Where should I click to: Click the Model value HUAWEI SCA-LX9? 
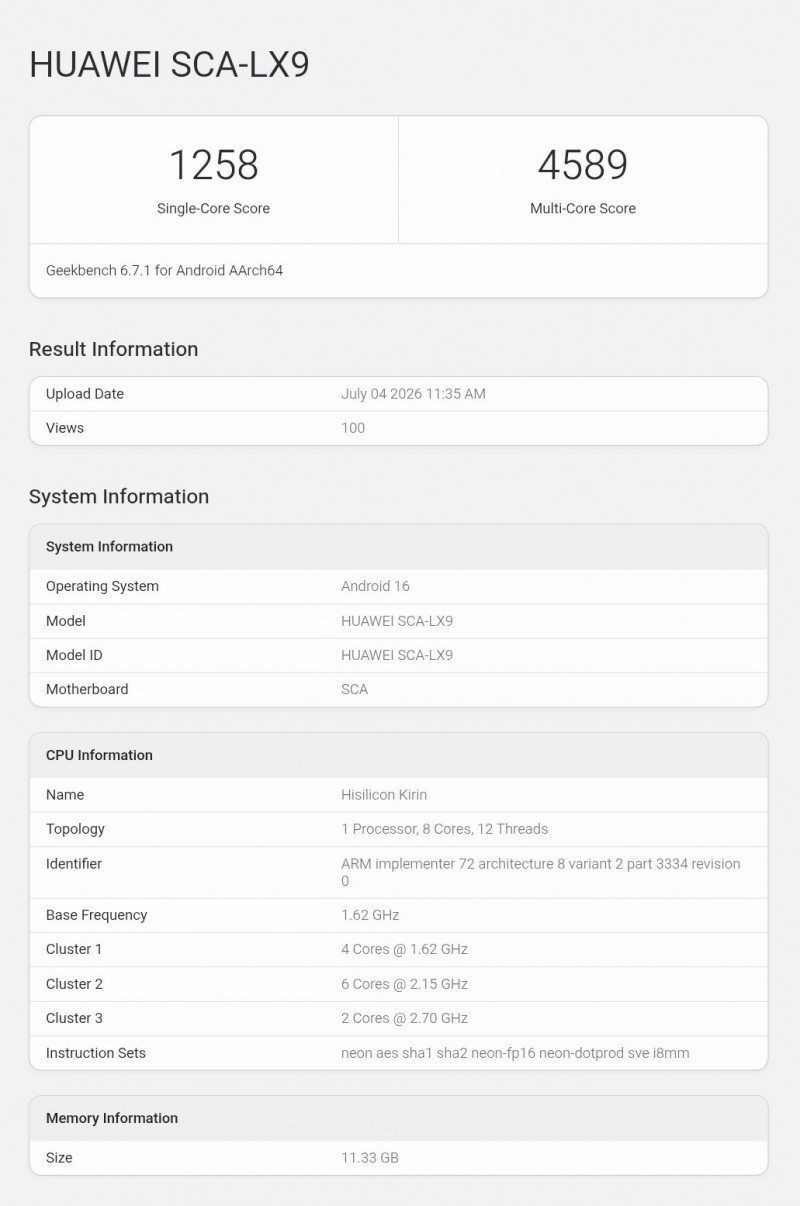pyautogui.click(x=397, y=621)
